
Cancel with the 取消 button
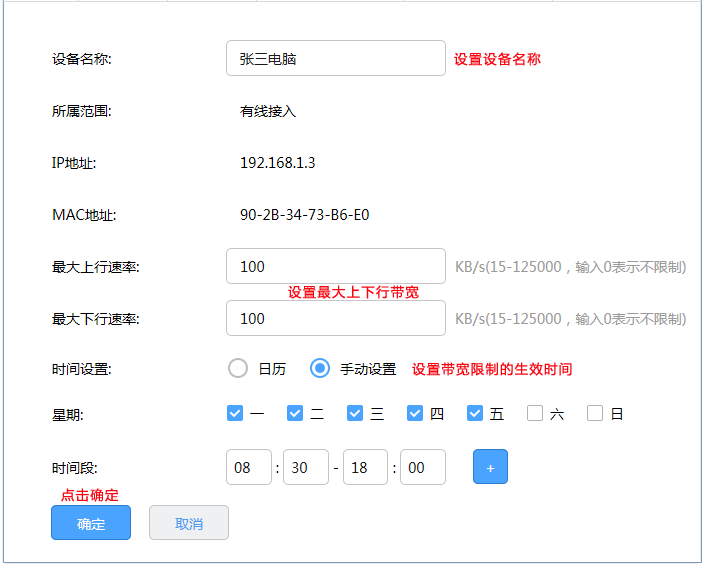point(189,523)
